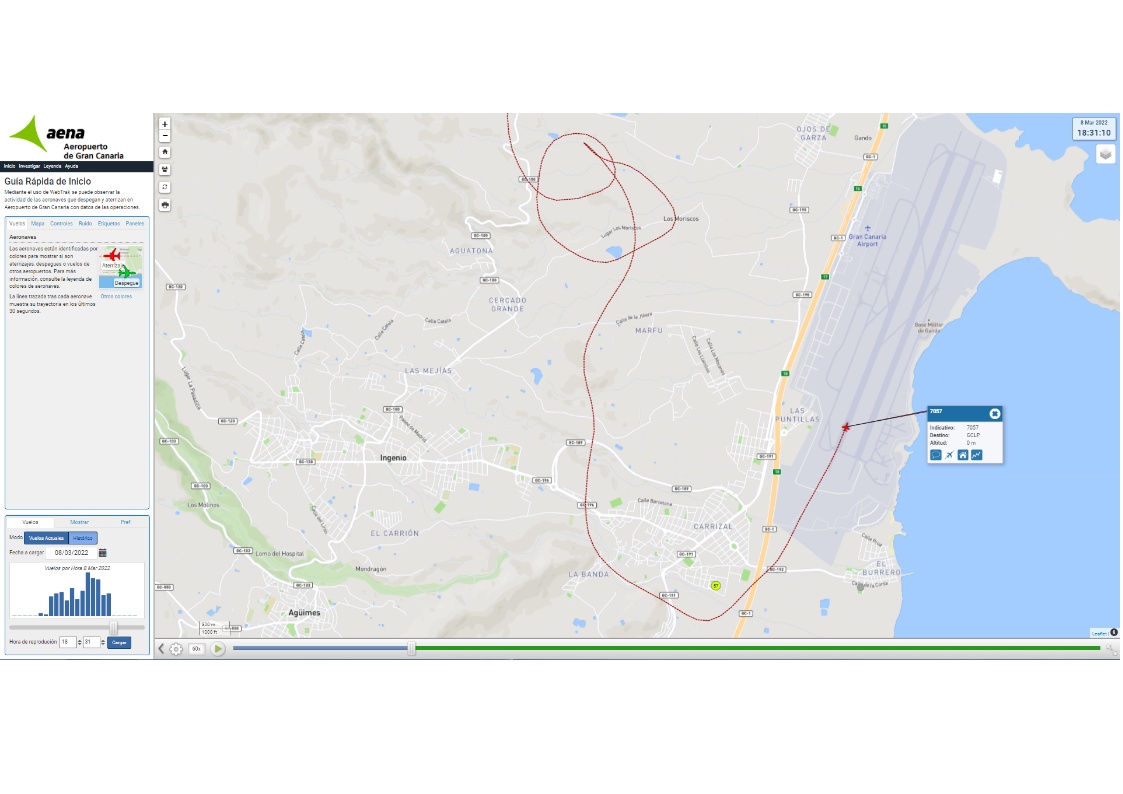Follow the Otros colores link
The image size is (1123, 794).
pos(116,296)
